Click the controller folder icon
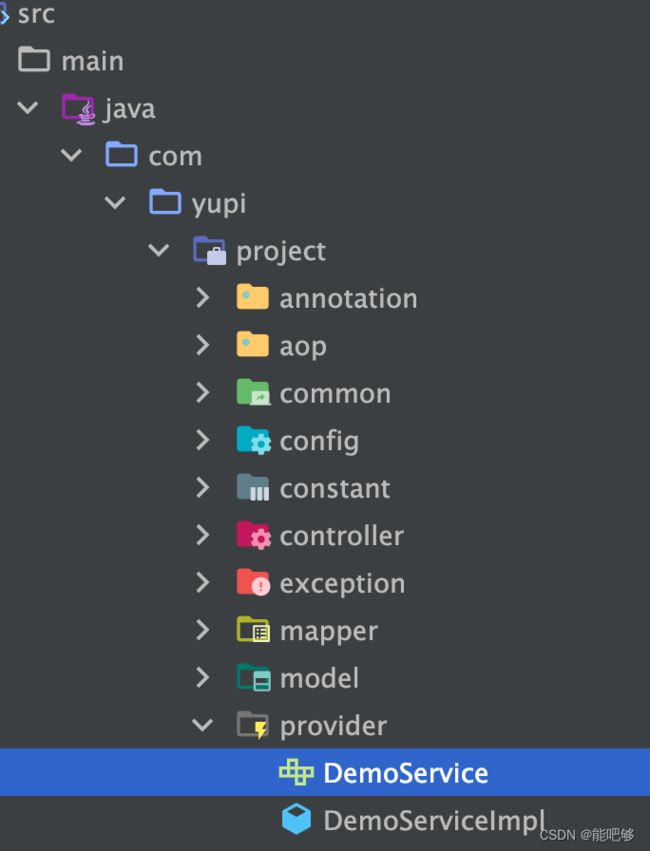The width and height of the screenshot is (650, 851). coord(253,535)
